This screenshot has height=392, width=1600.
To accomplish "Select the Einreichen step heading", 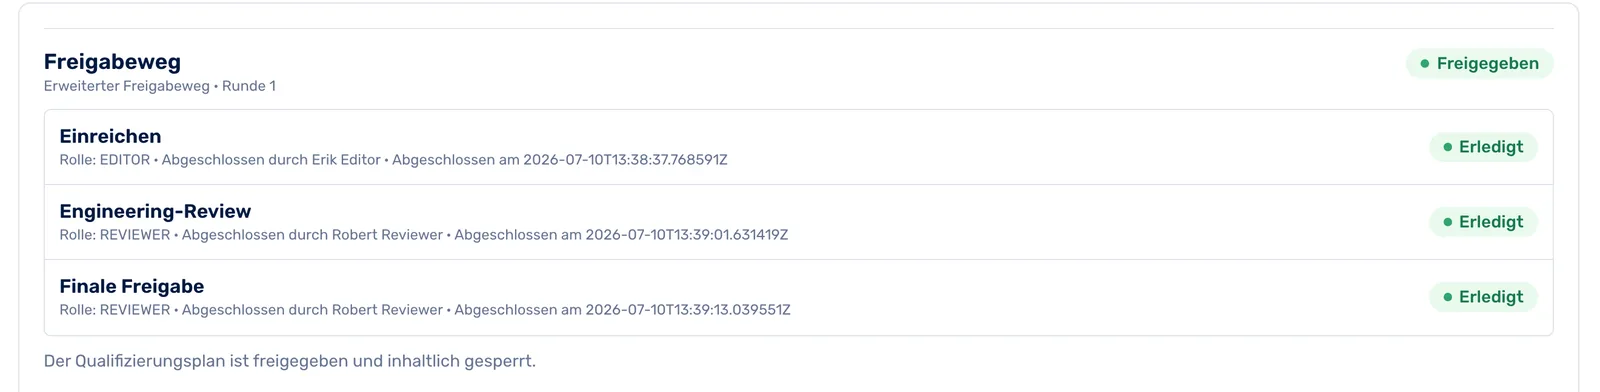I will pos(110,136).
